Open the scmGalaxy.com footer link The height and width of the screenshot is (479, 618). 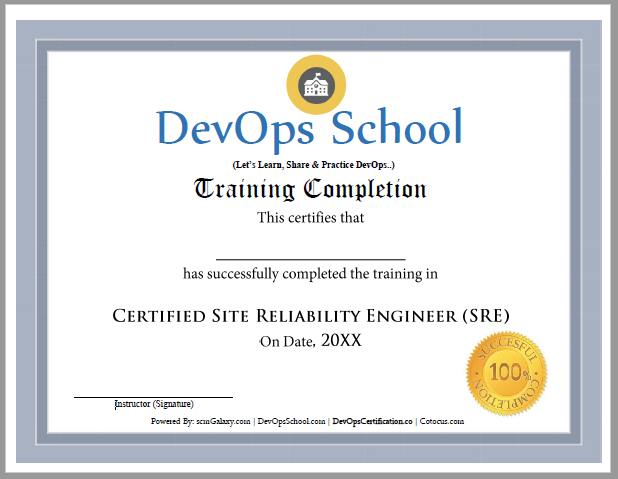coord(222,422)
